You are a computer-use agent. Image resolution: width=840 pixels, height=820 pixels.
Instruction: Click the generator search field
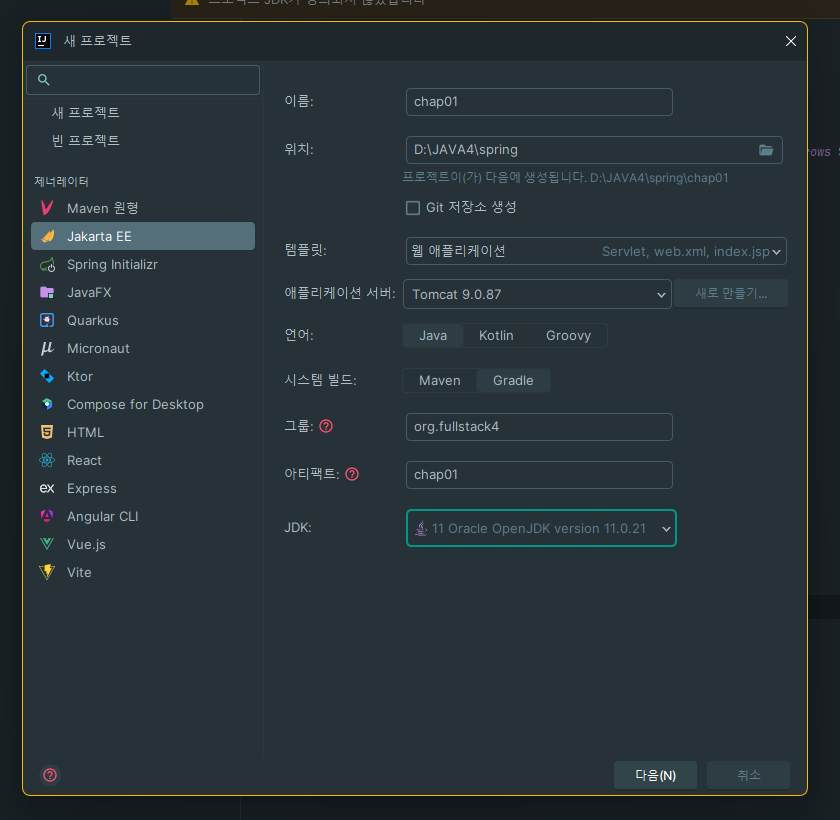pos(143,80)
